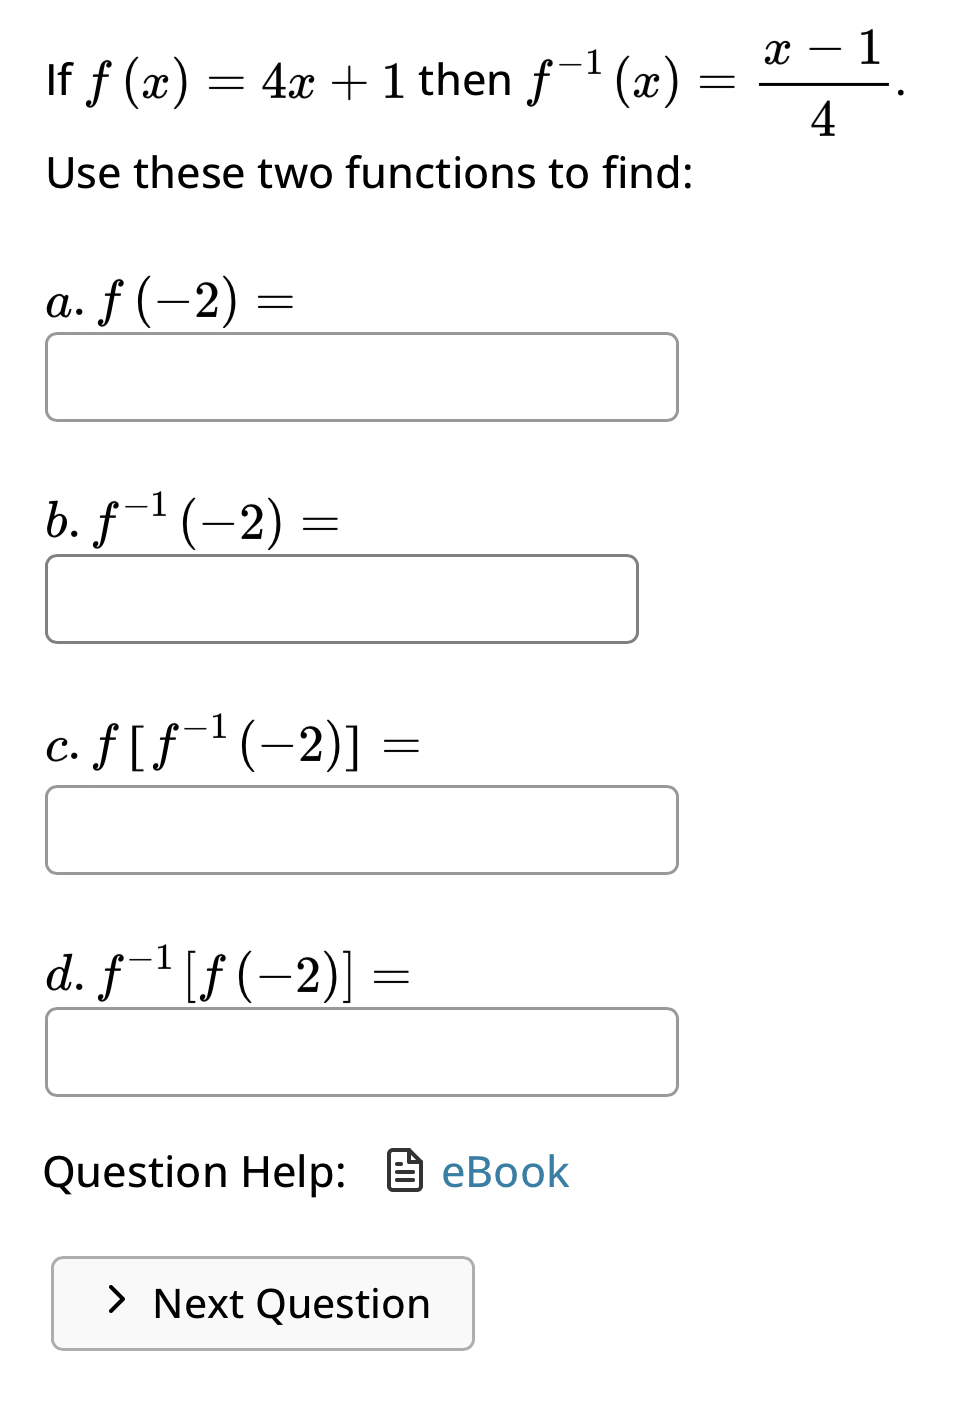Screen dimensions: 960x1427
Task: Click the answer box for f⁻¹[f(-2)]
Action: (x=362, y=1052)
